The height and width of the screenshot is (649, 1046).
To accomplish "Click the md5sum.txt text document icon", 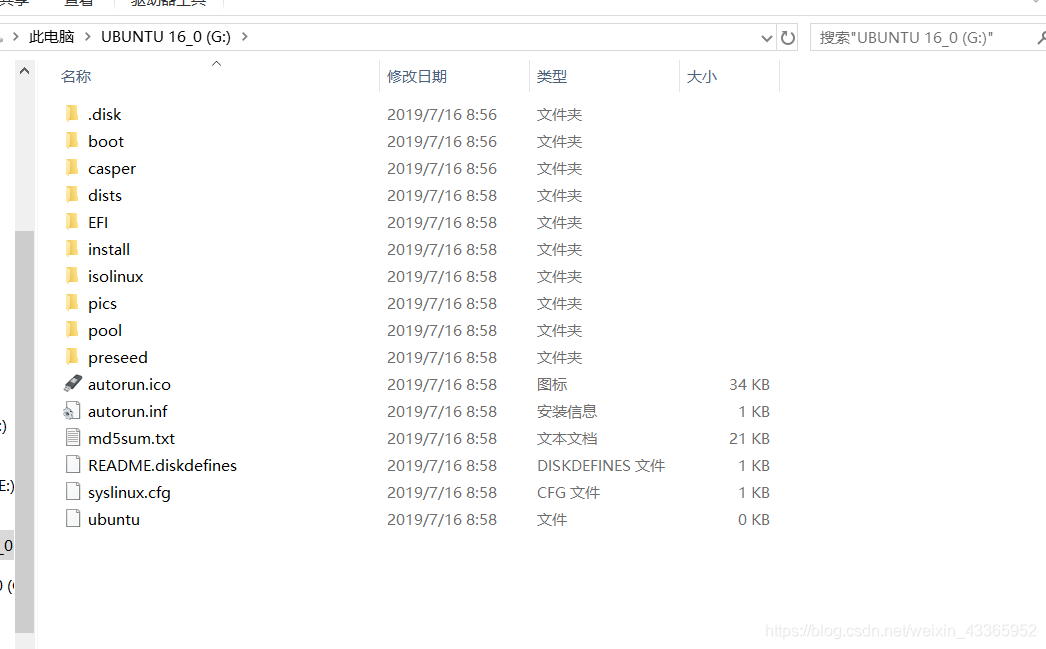I will coord(73,438).
